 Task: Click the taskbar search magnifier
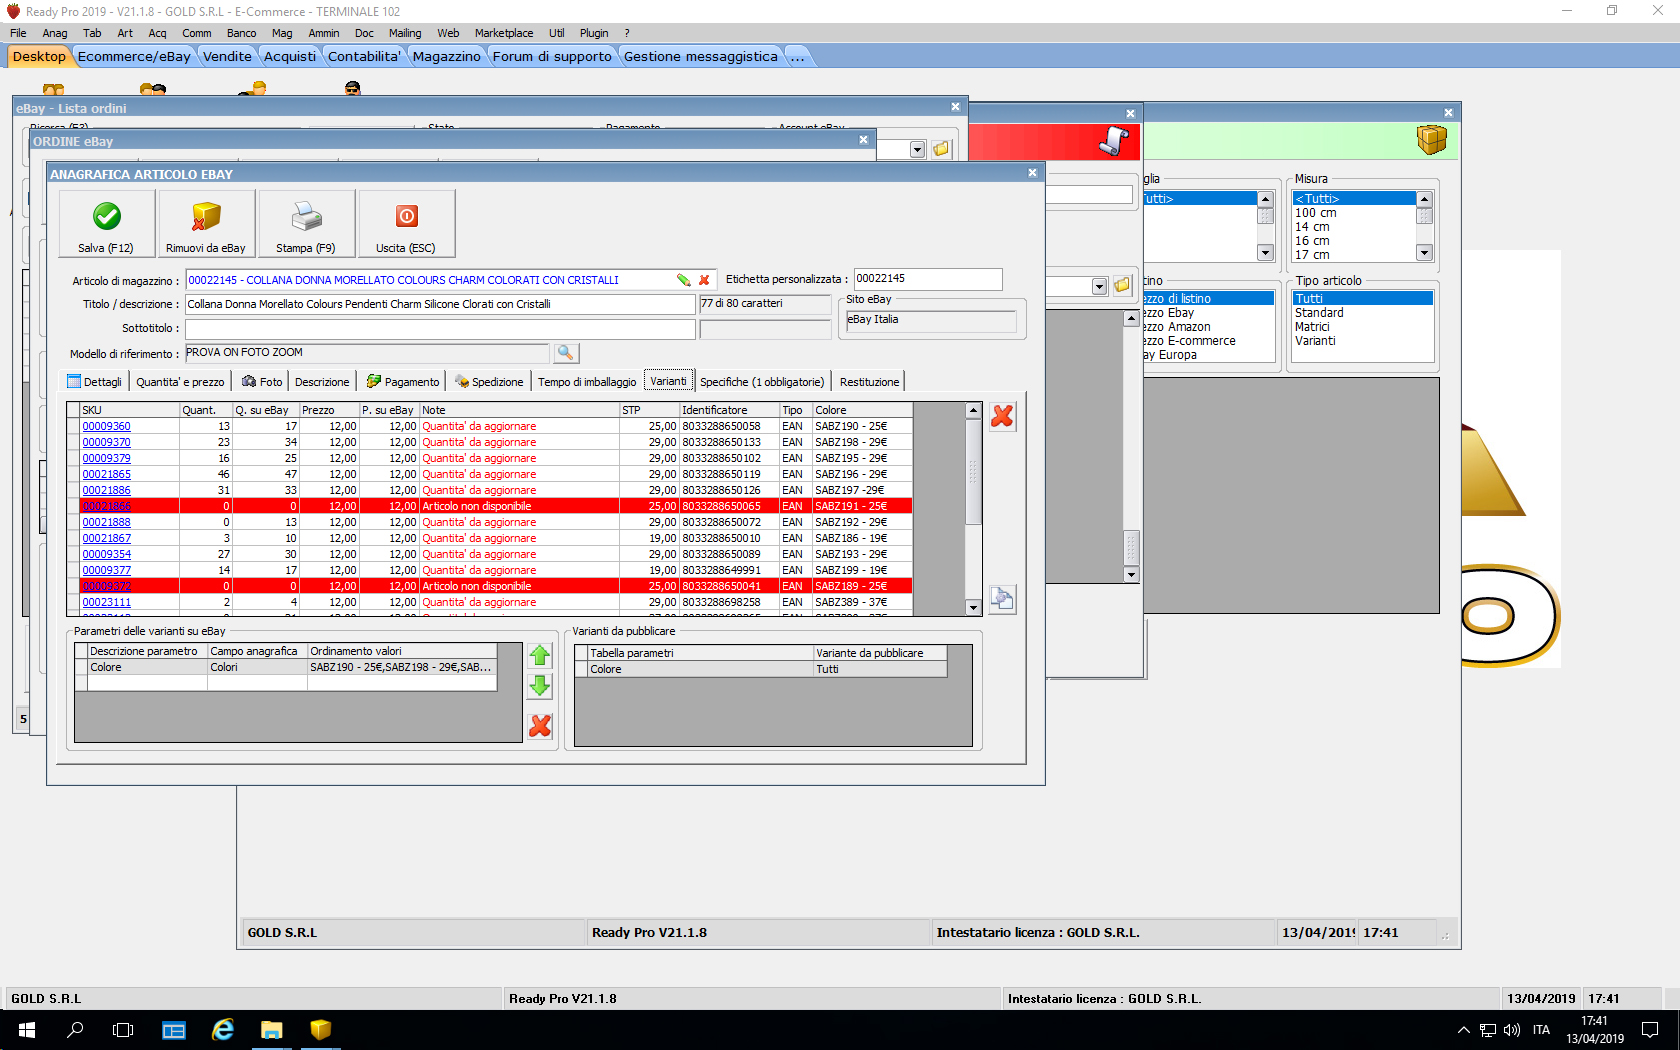75,1030
